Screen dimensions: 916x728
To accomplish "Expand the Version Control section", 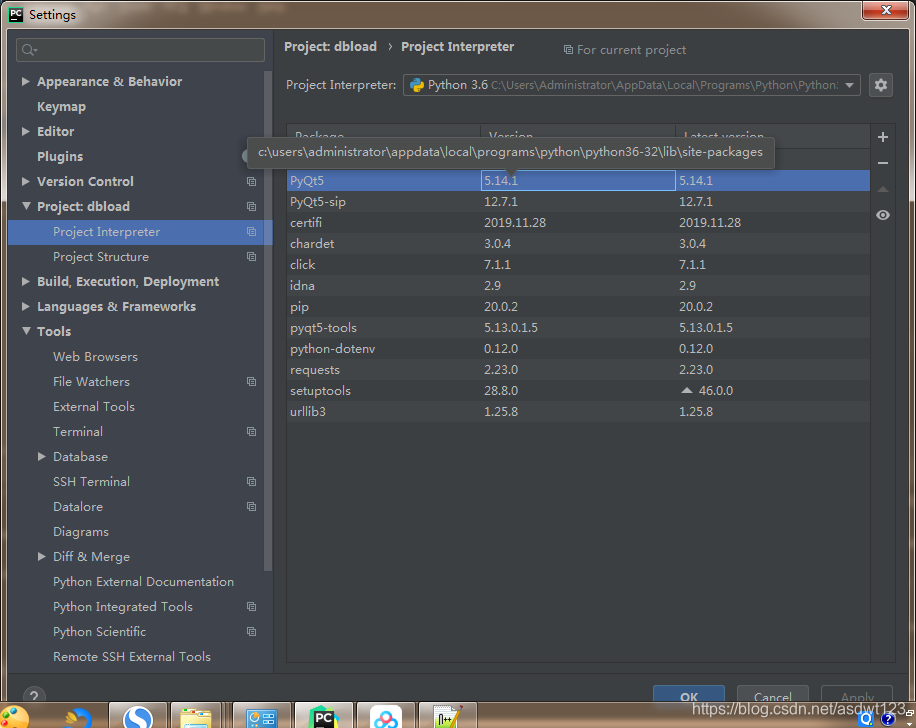I will coord(26,181).
